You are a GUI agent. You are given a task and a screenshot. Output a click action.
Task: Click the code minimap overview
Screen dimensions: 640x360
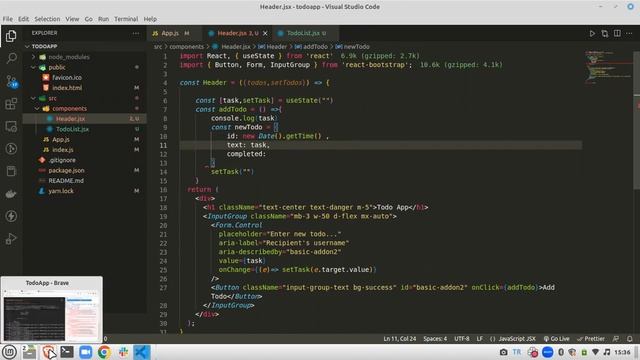(x=608, y=67)
